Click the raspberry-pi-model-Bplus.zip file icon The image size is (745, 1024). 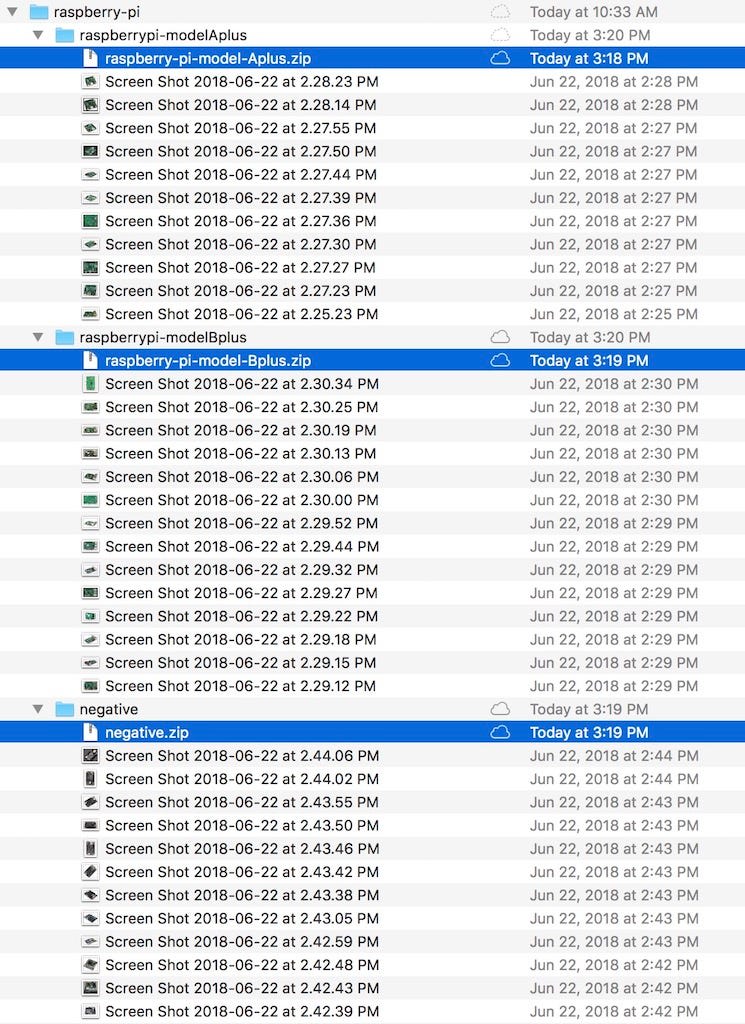91,360
